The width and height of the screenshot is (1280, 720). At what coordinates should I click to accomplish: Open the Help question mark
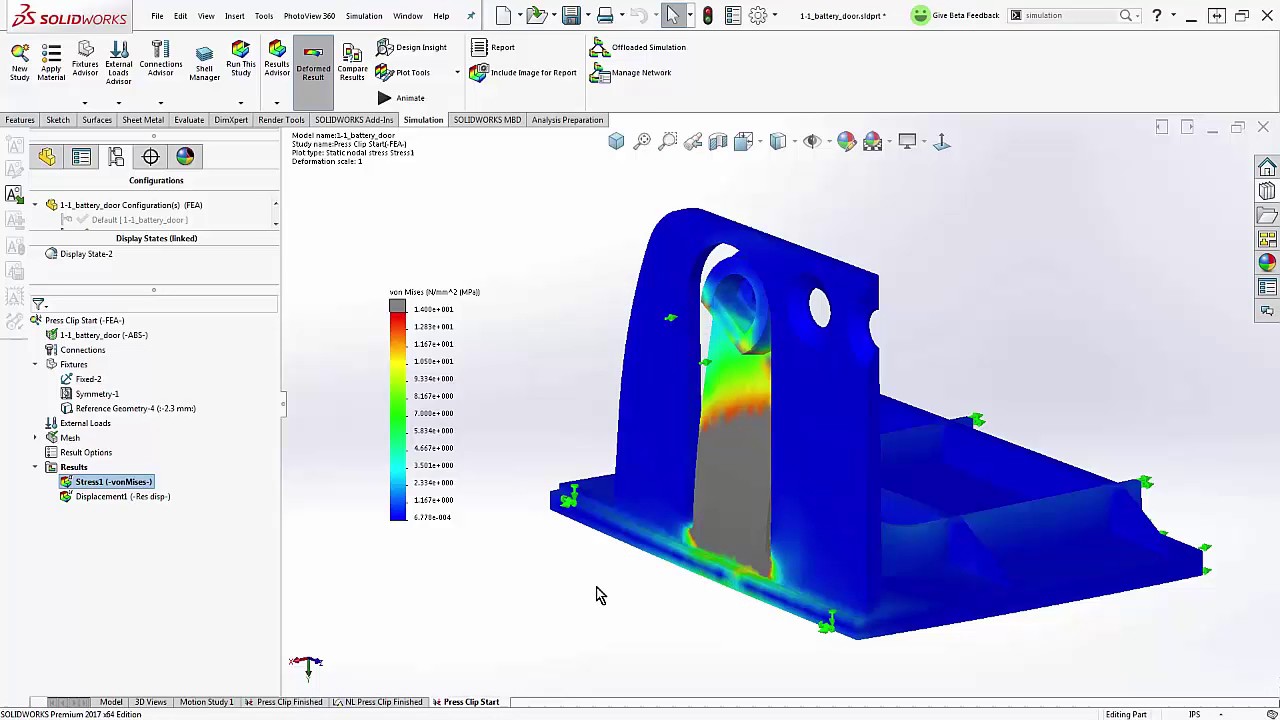pos(1157,15)
